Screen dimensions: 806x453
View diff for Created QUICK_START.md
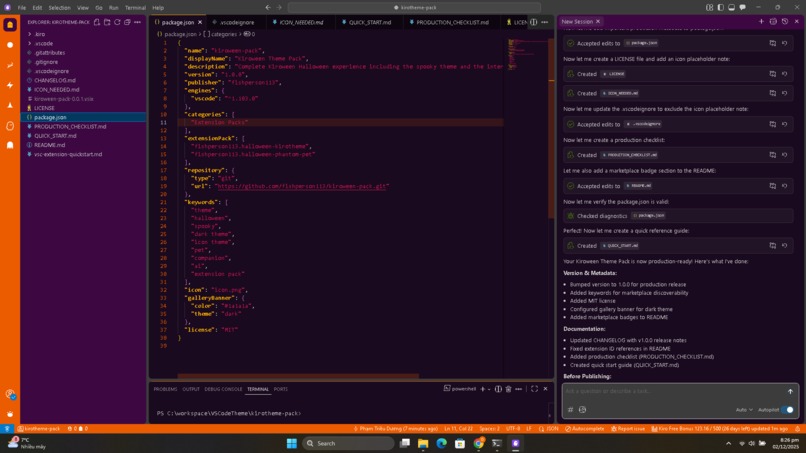pyautogui.click(x=773, y=245)
